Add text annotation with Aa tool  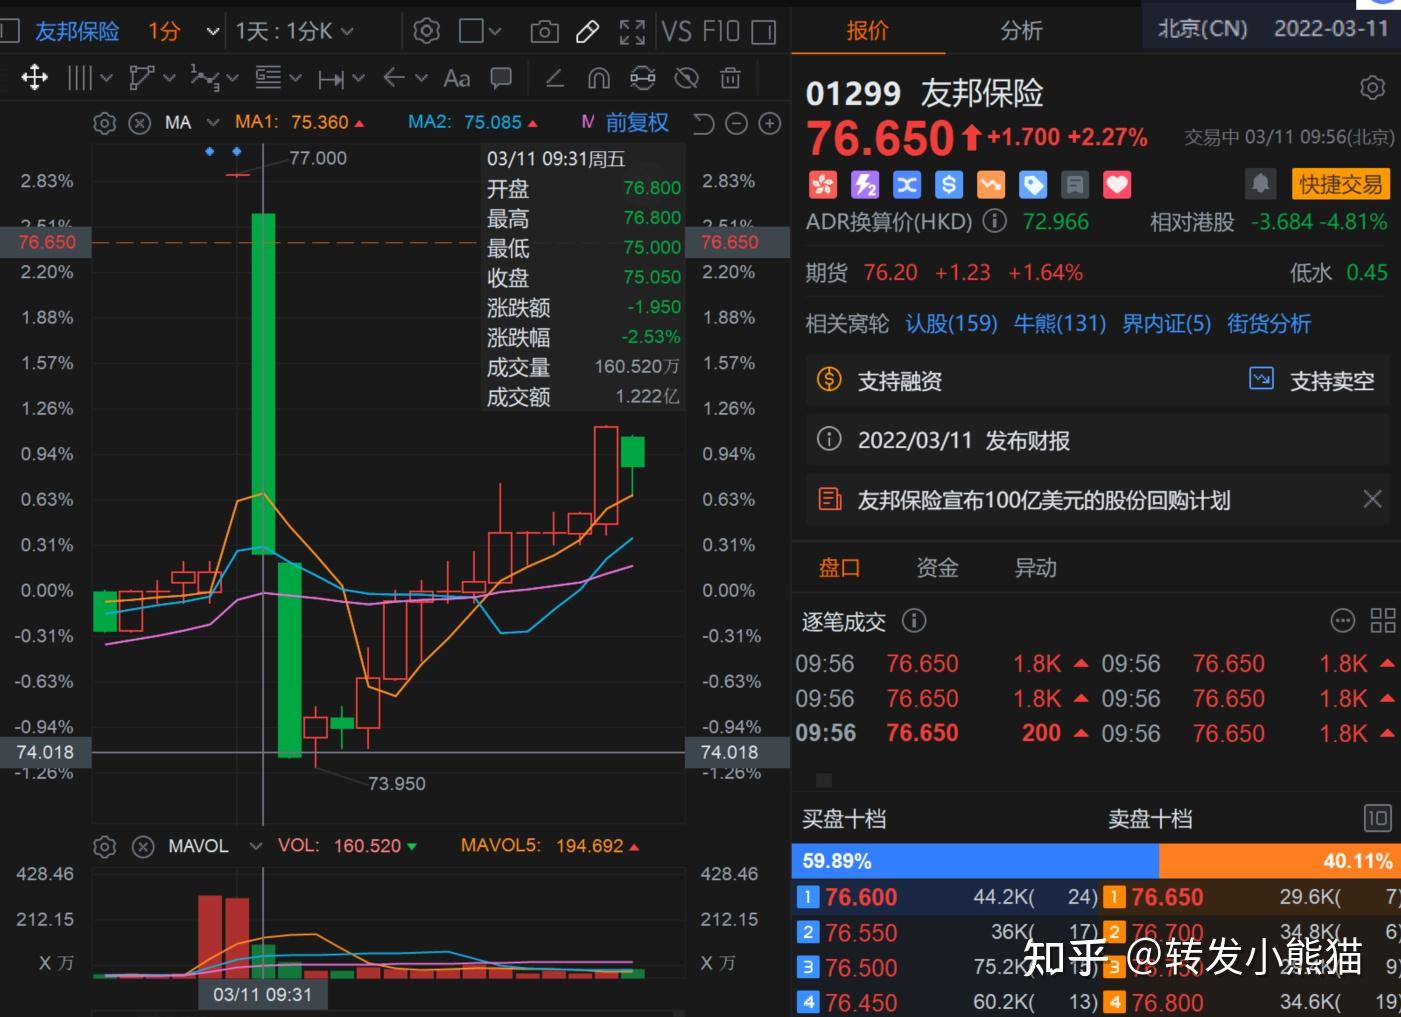[x=457, y=78]
